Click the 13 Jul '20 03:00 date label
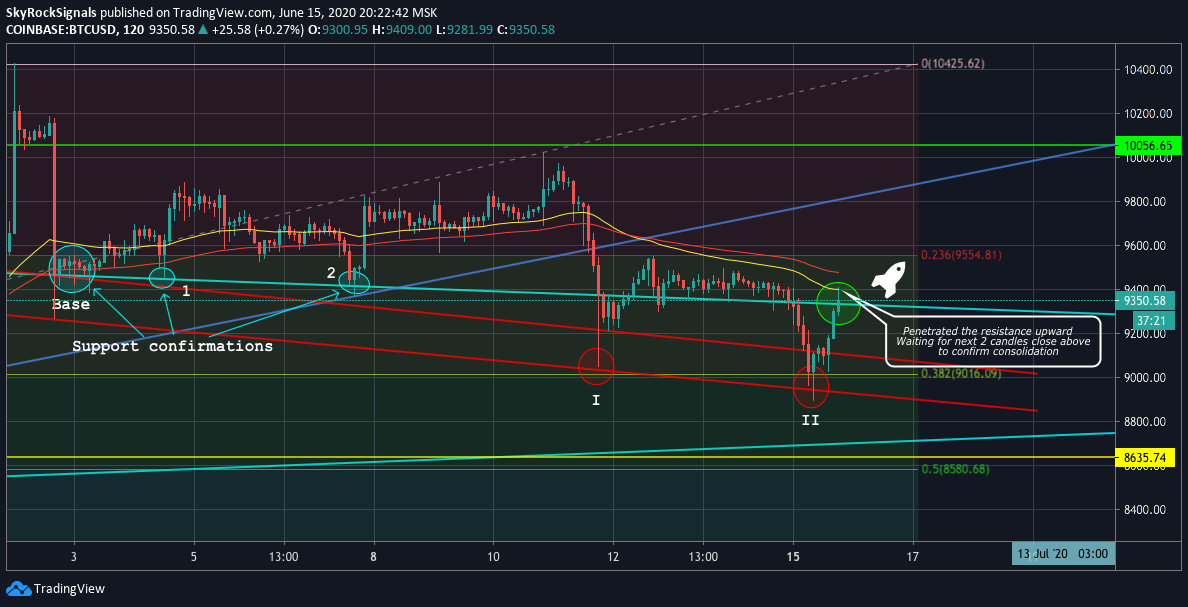1188x607 pixels. pos(1063,553)
